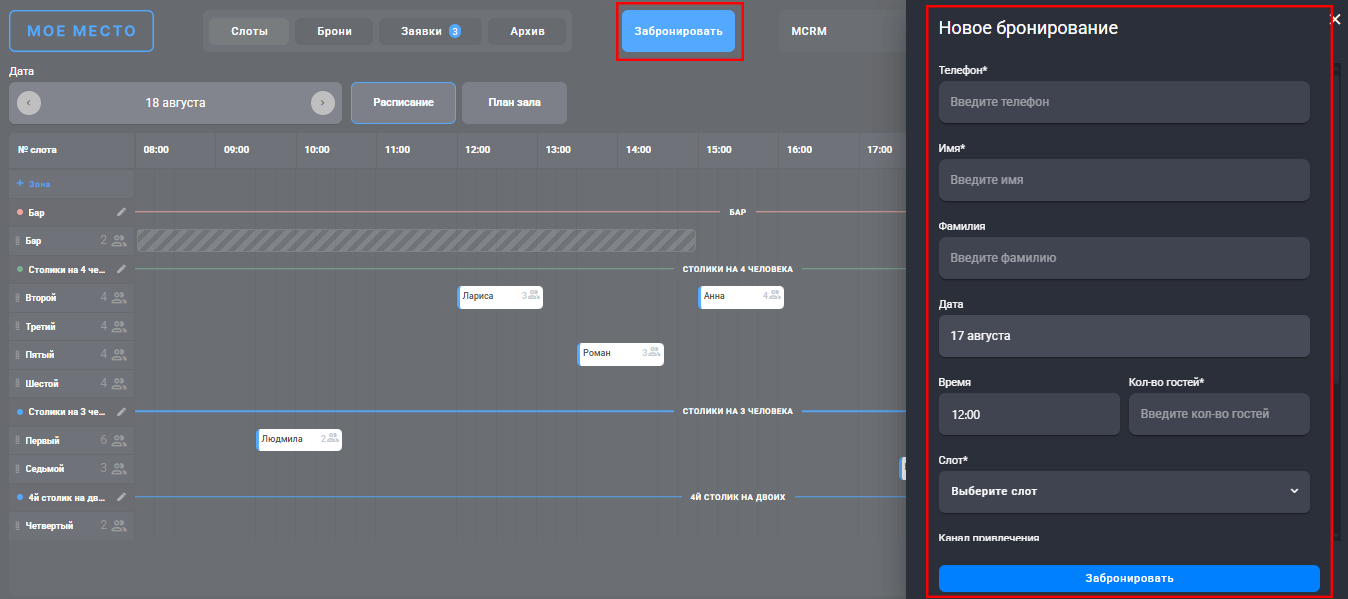Add a new zone via Зона link
Viewport: 1348px width, 599px height.
[x=33, y=184]
